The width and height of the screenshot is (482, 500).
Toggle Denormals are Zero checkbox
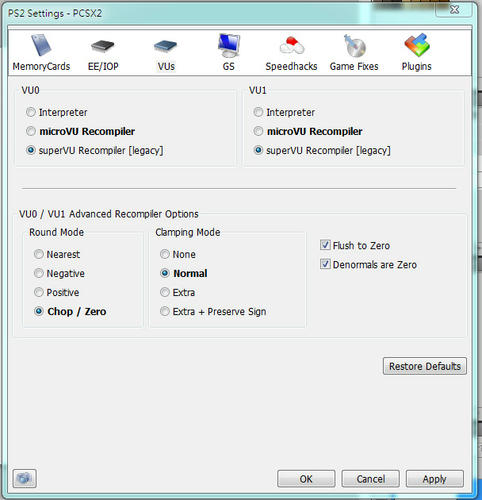pyautogui.click(x=325, y=264)
